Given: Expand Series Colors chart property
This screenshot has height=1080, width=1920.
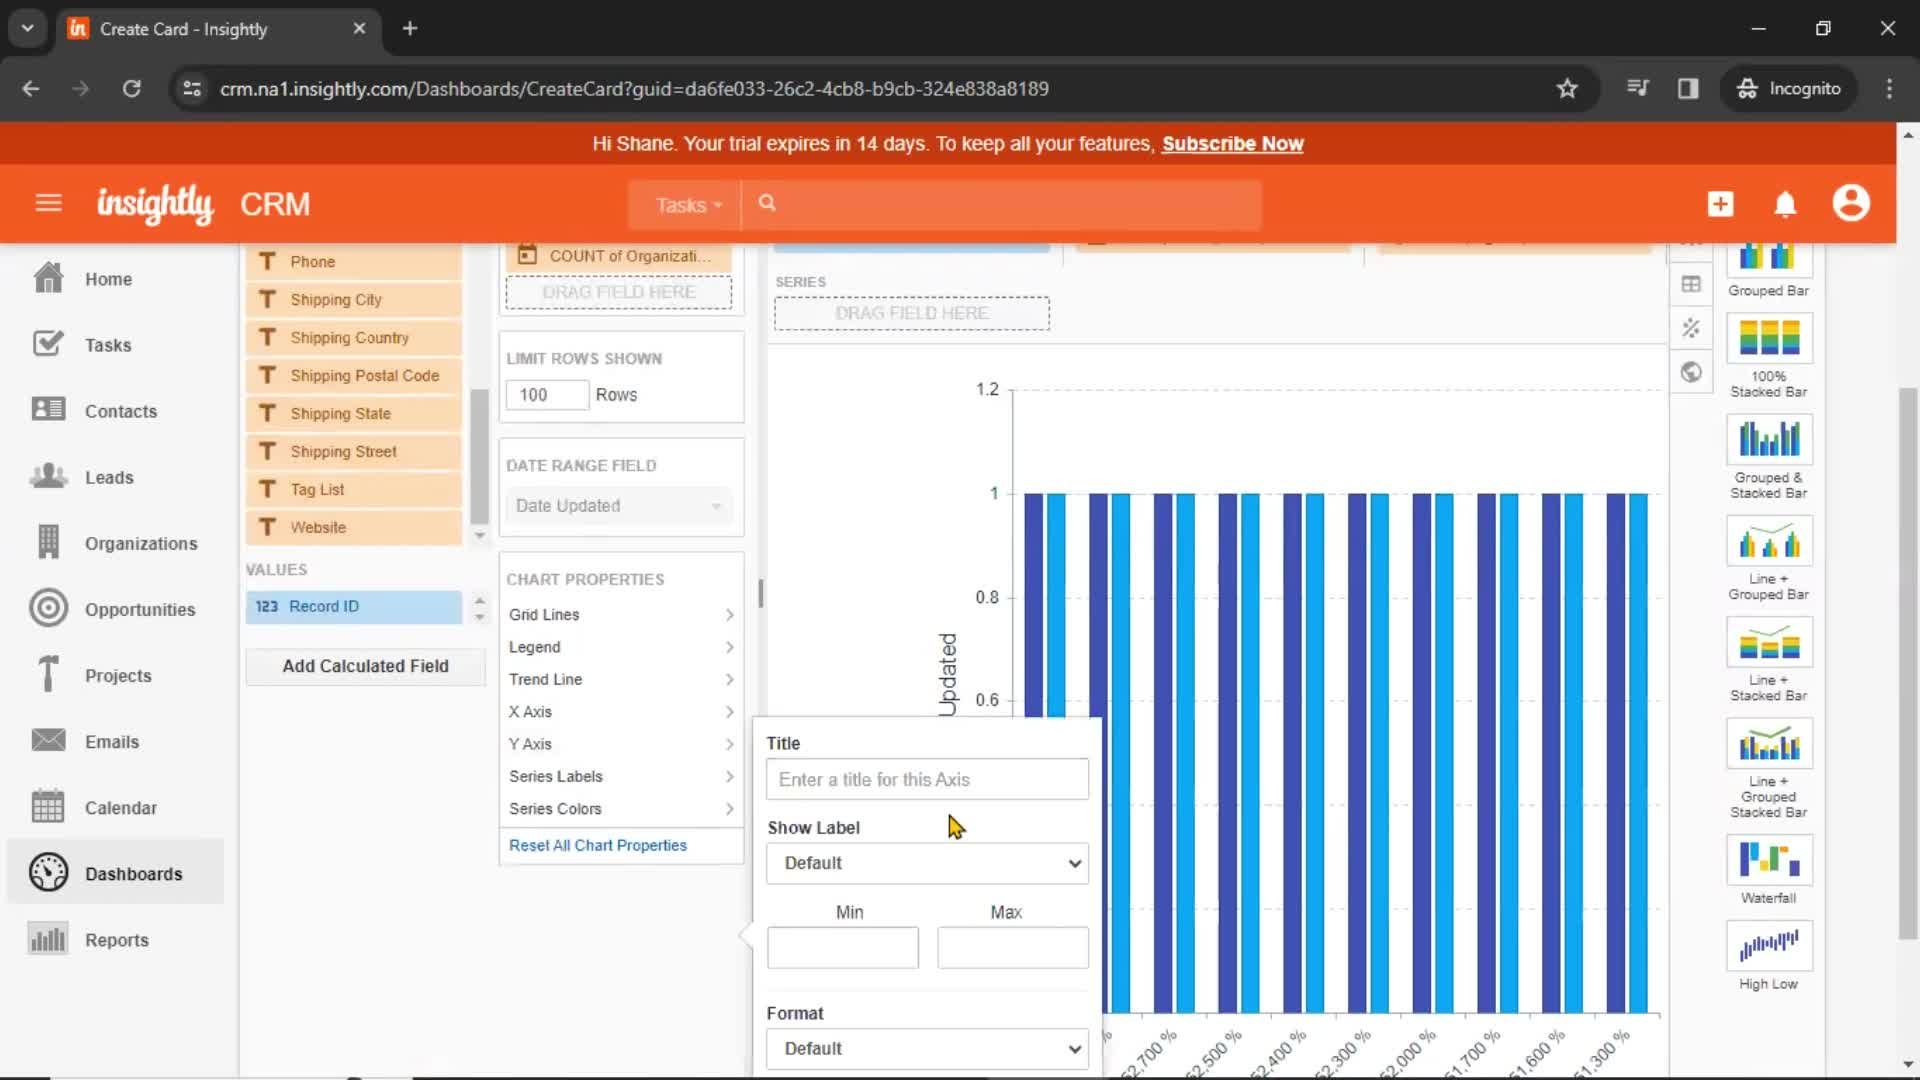Looking at the screenshot, I should click(621, 808).
